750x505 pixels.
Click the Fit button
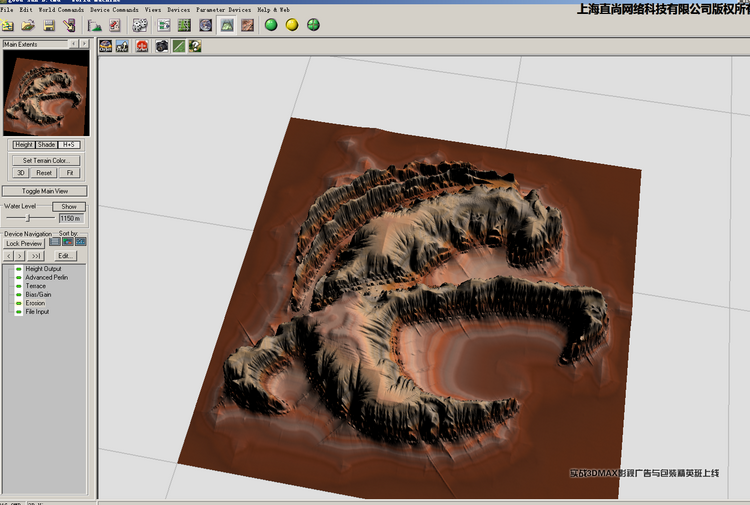(x=70, y=173)
